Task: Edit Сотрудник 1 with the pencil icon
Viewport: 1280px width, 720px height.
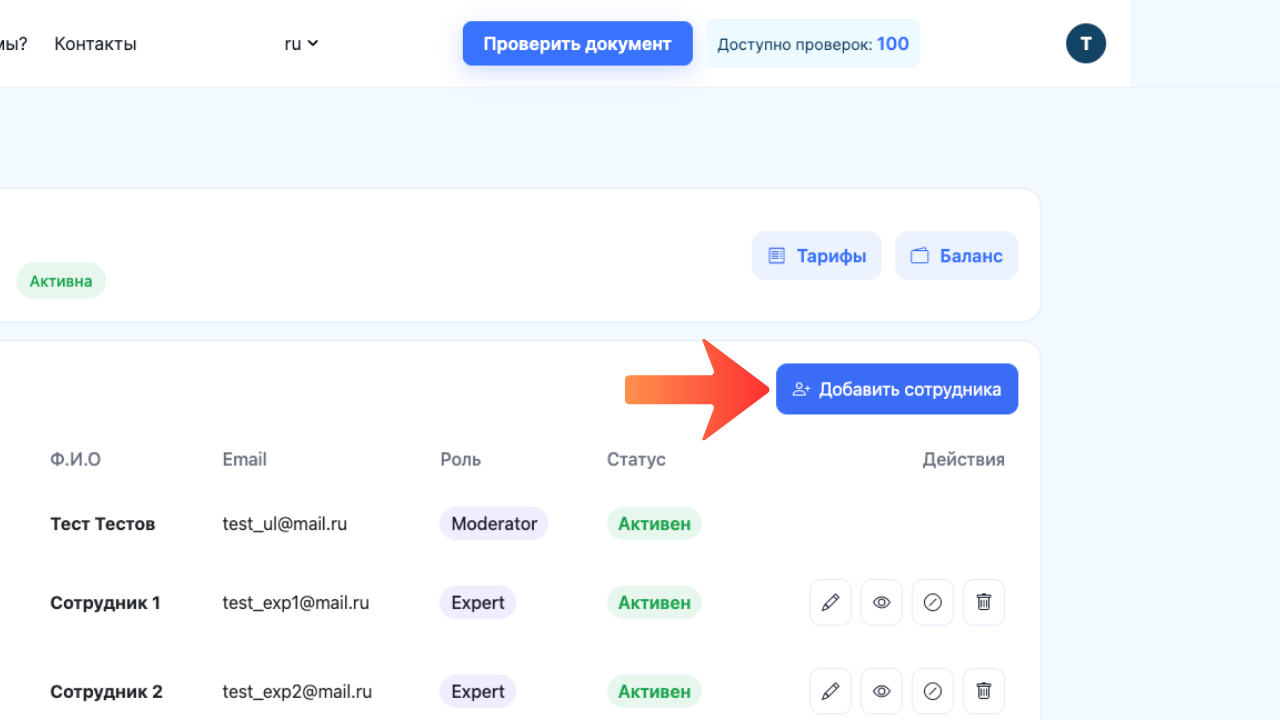Action: pos(830,602)
